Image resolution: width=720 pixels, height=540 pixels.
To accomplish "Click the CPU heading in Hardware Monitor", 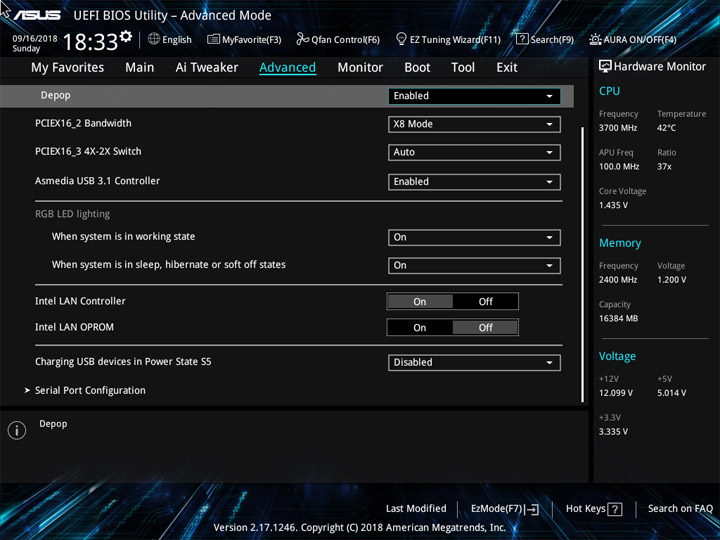I will pyautogui.click(x=609, y=91).
